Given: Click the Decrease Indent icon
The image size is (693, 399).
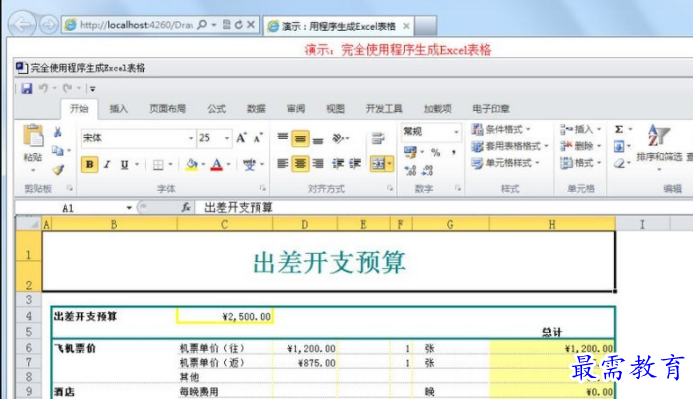Looking at the screenshot, I should coord(338,164).
